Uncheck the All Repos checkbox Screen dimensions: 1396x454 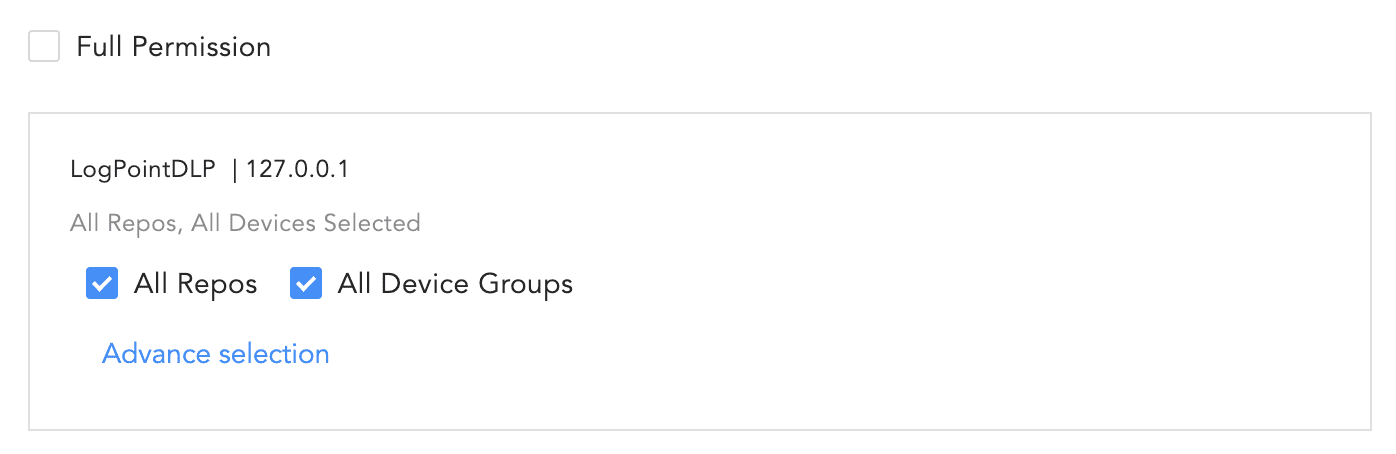coord(102,284)
